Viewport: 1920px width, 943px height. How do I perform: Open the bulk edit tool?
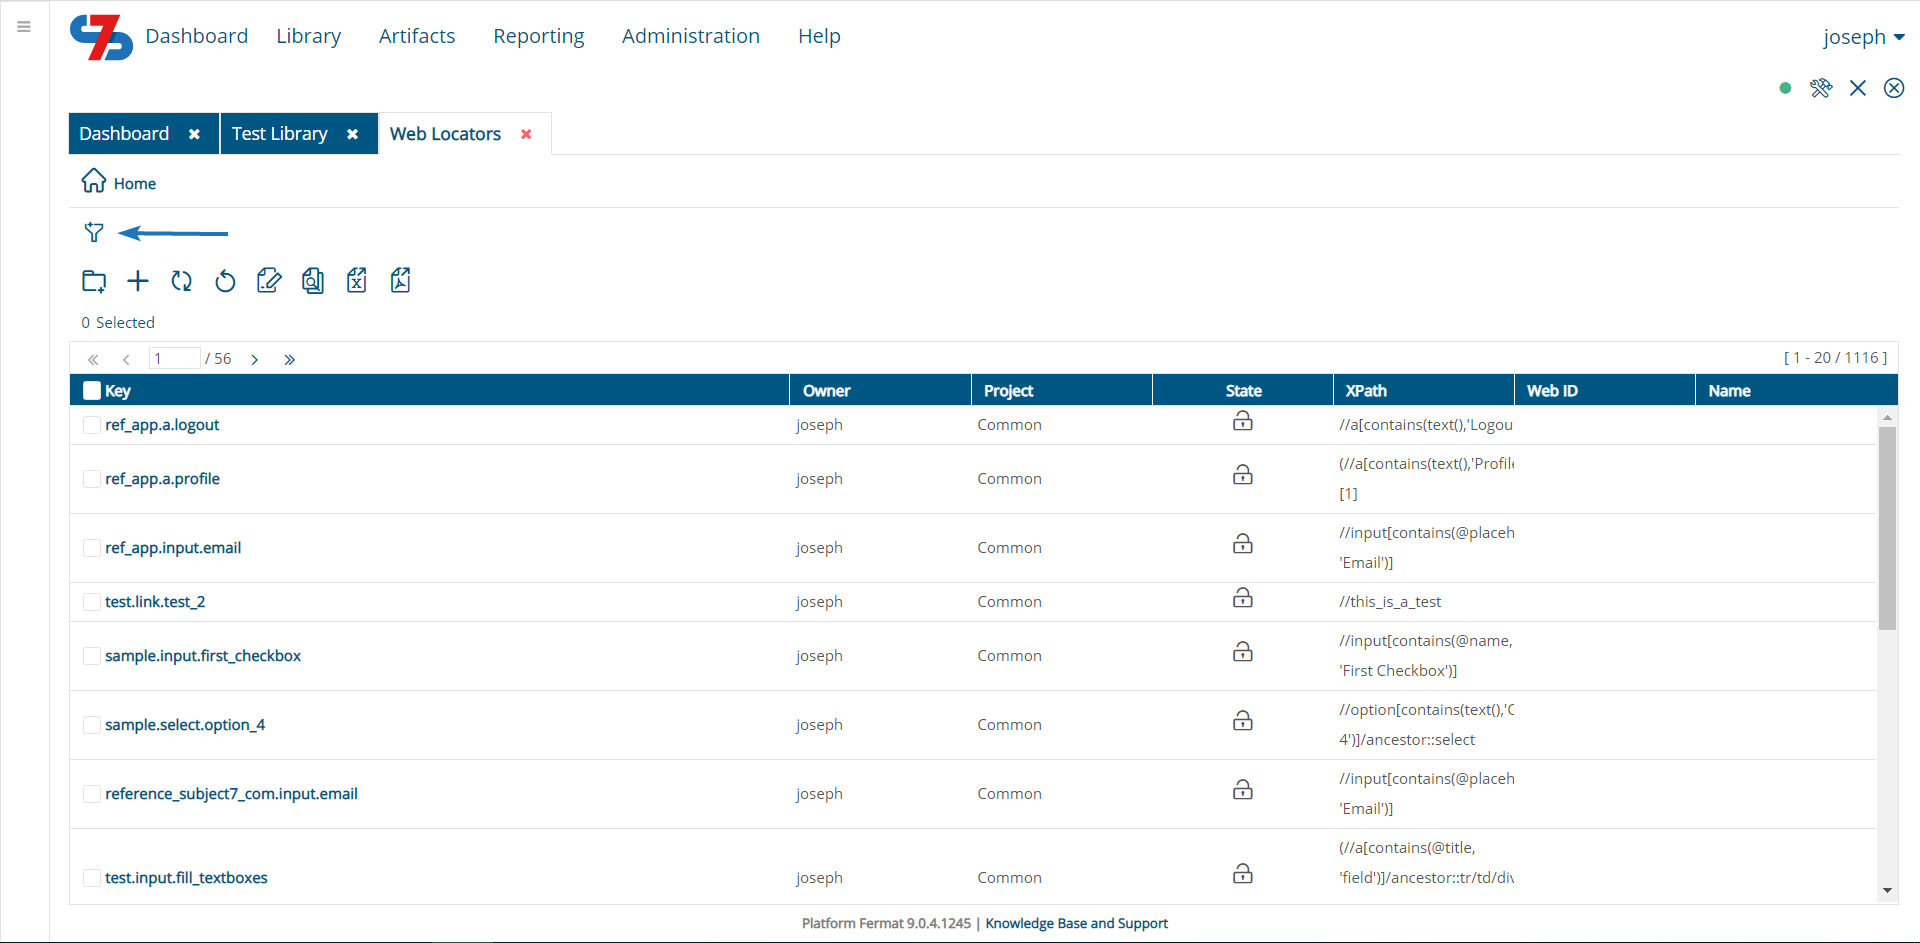(x=269, y=281)
